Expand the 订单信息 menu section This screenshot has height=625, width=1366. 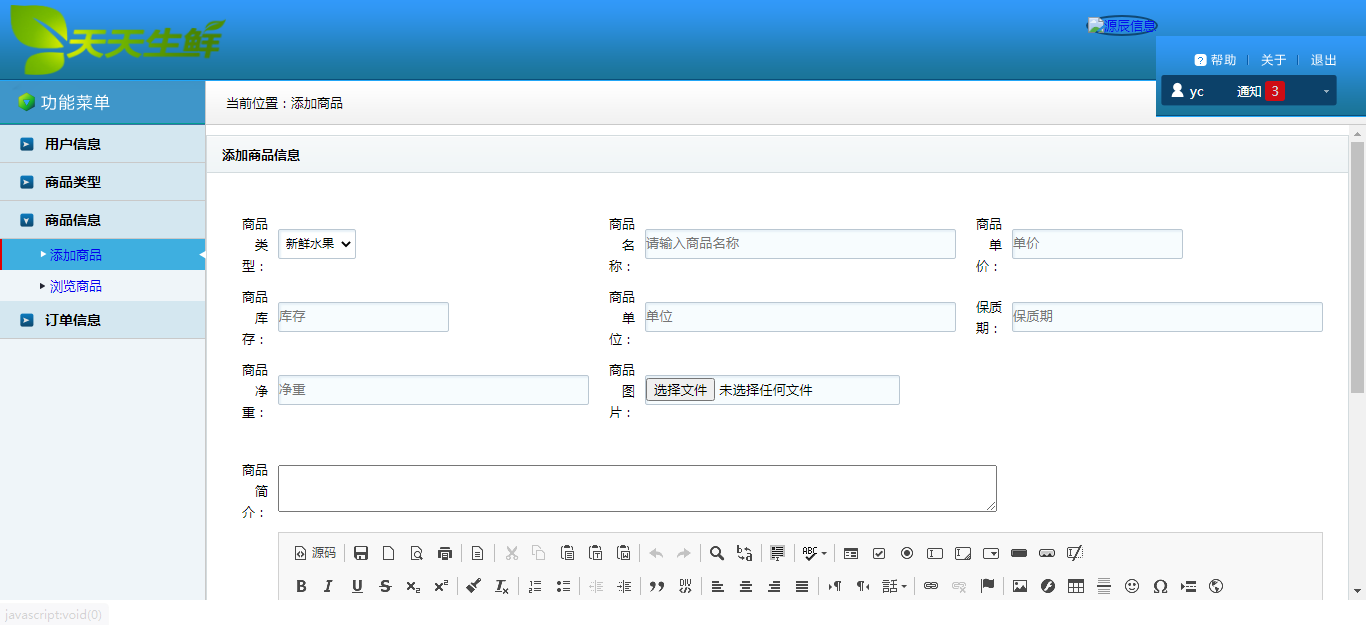click(72, 320)
